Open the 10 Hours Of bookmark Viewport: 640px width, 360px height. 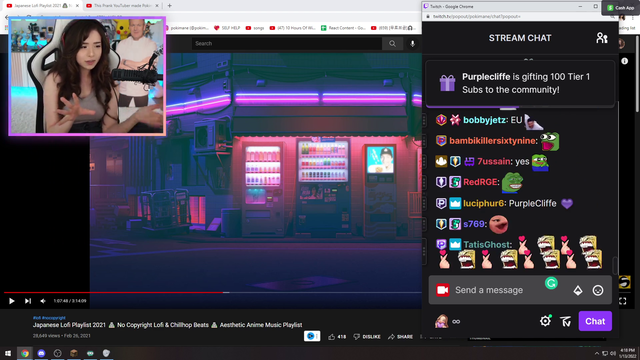(x=292, y=28)
